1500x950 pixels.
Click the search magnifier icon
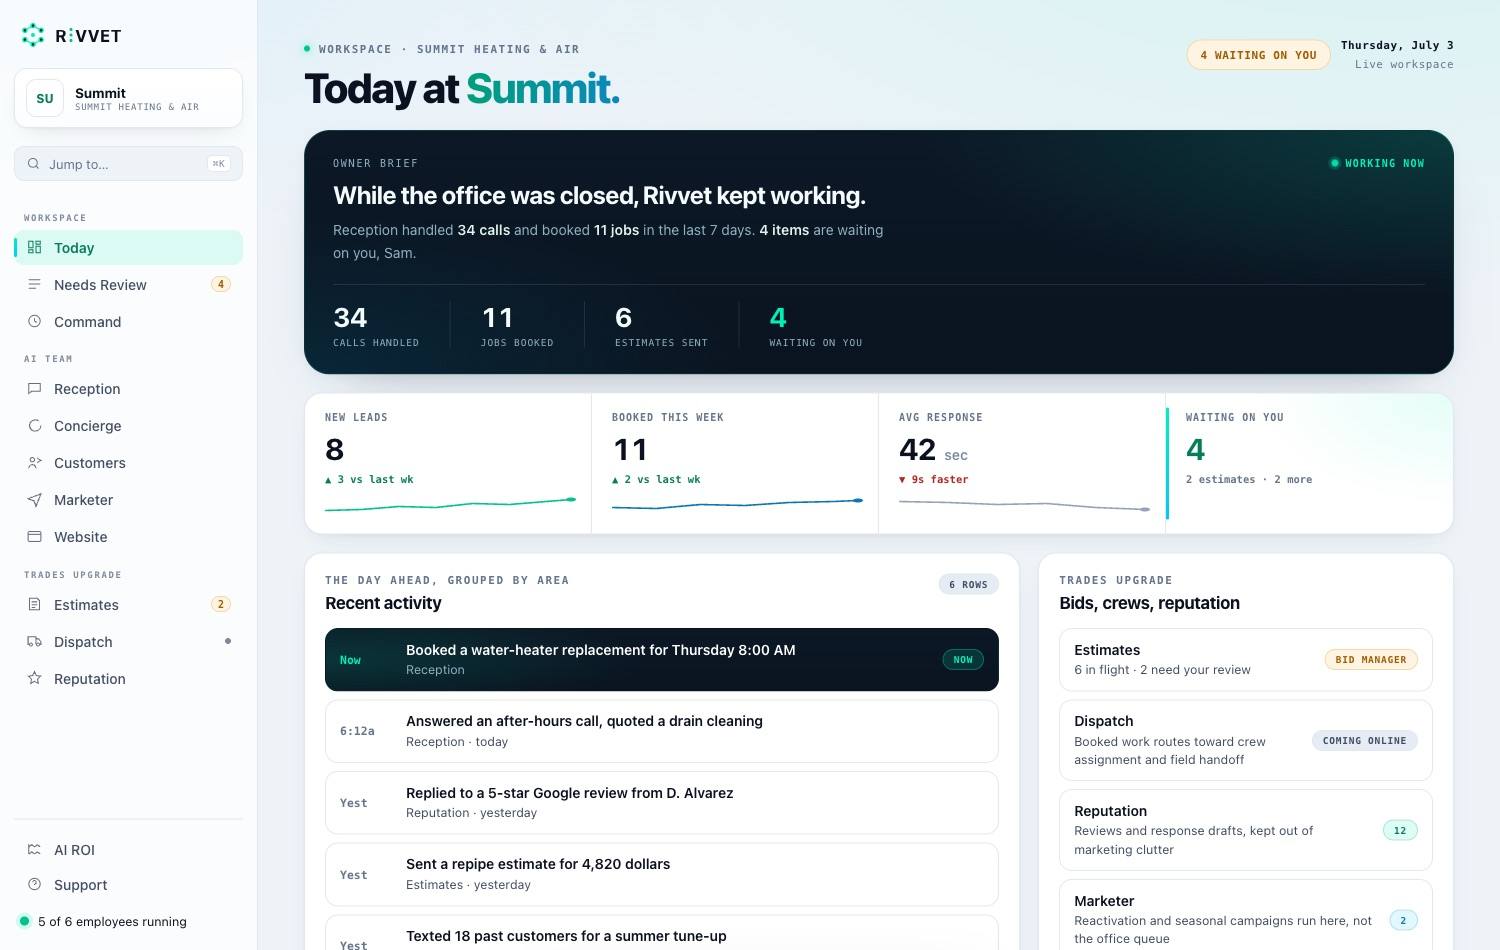34,164
